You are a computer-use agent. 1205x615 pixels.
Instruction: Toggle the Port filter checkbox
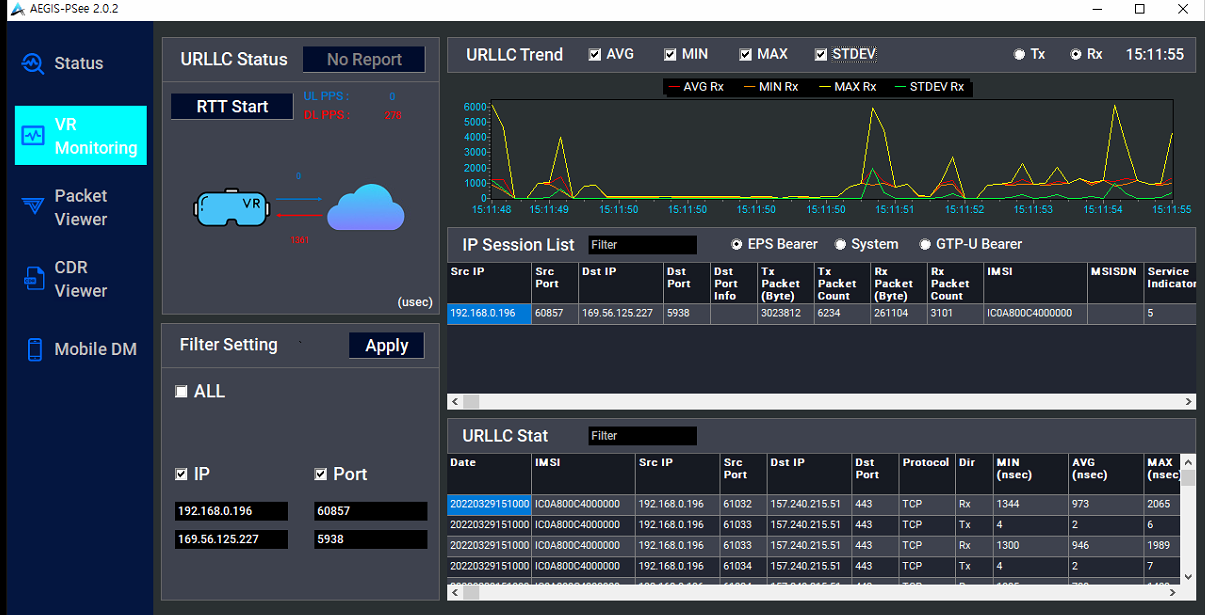(321, 474)
